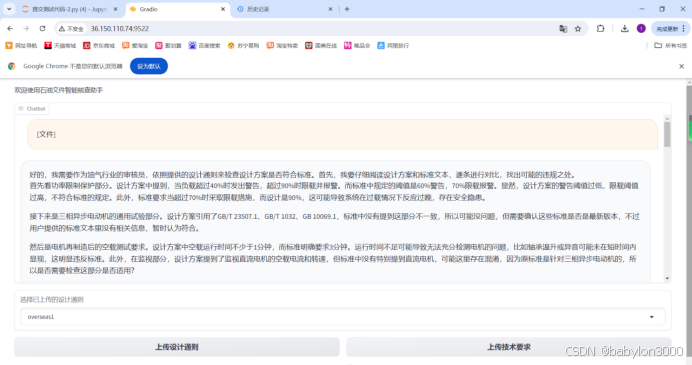Screen dimensions: 692x365
Task: Click the 欢迎使用石油文件智能核查助手 heading
Action: tap(59, 90)
